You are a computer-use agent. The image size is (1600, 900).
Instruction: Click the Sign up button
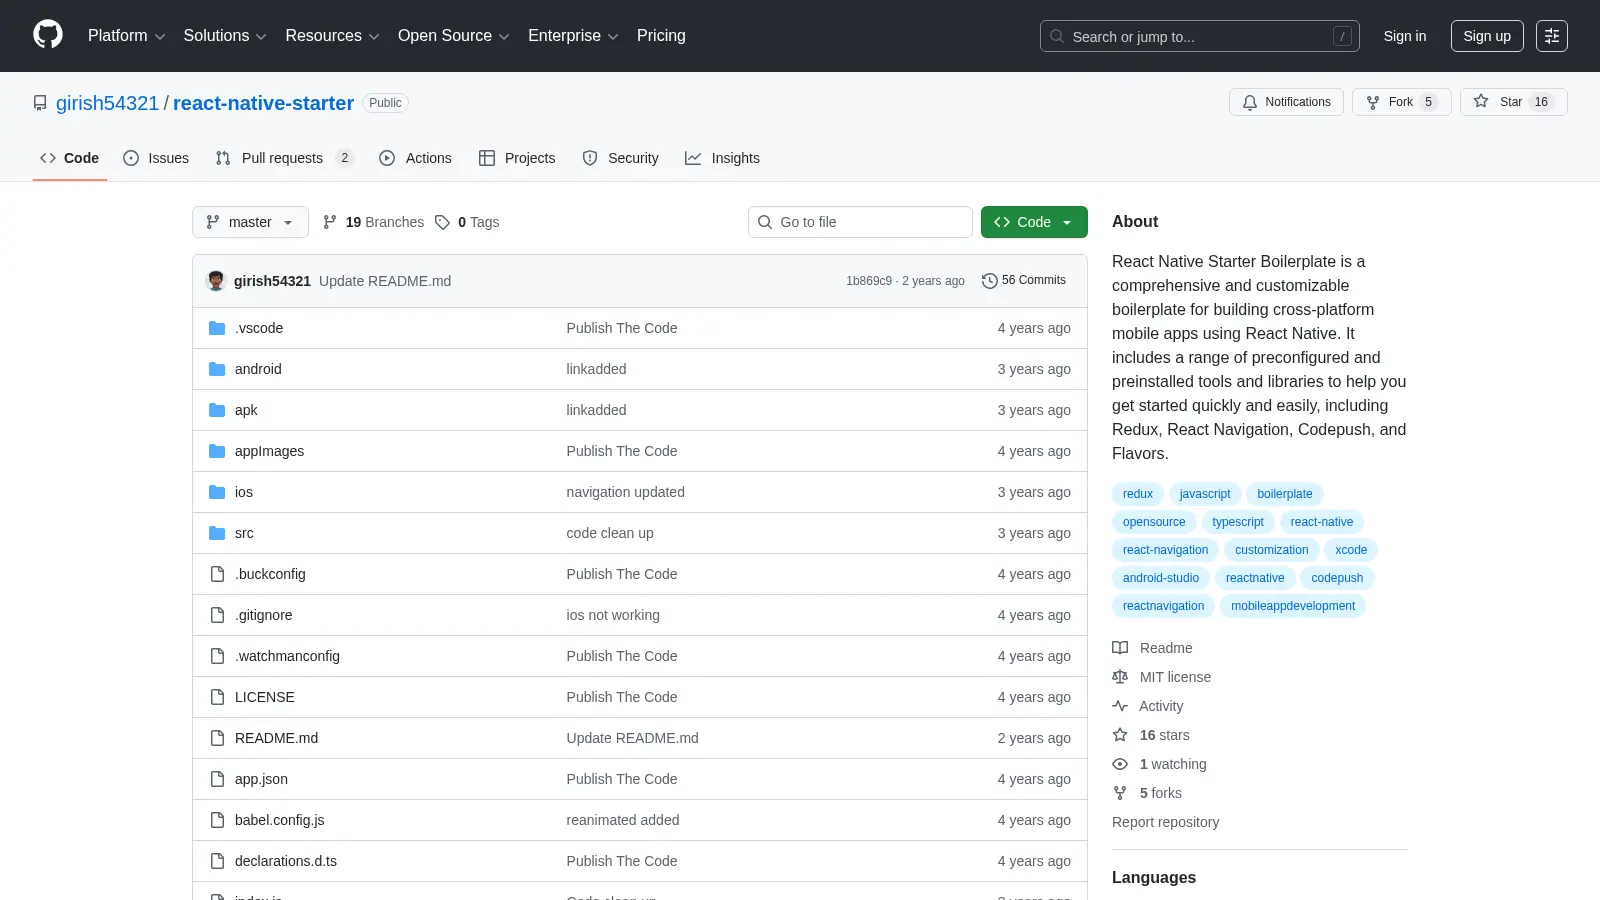click(x=1487, y=36)
